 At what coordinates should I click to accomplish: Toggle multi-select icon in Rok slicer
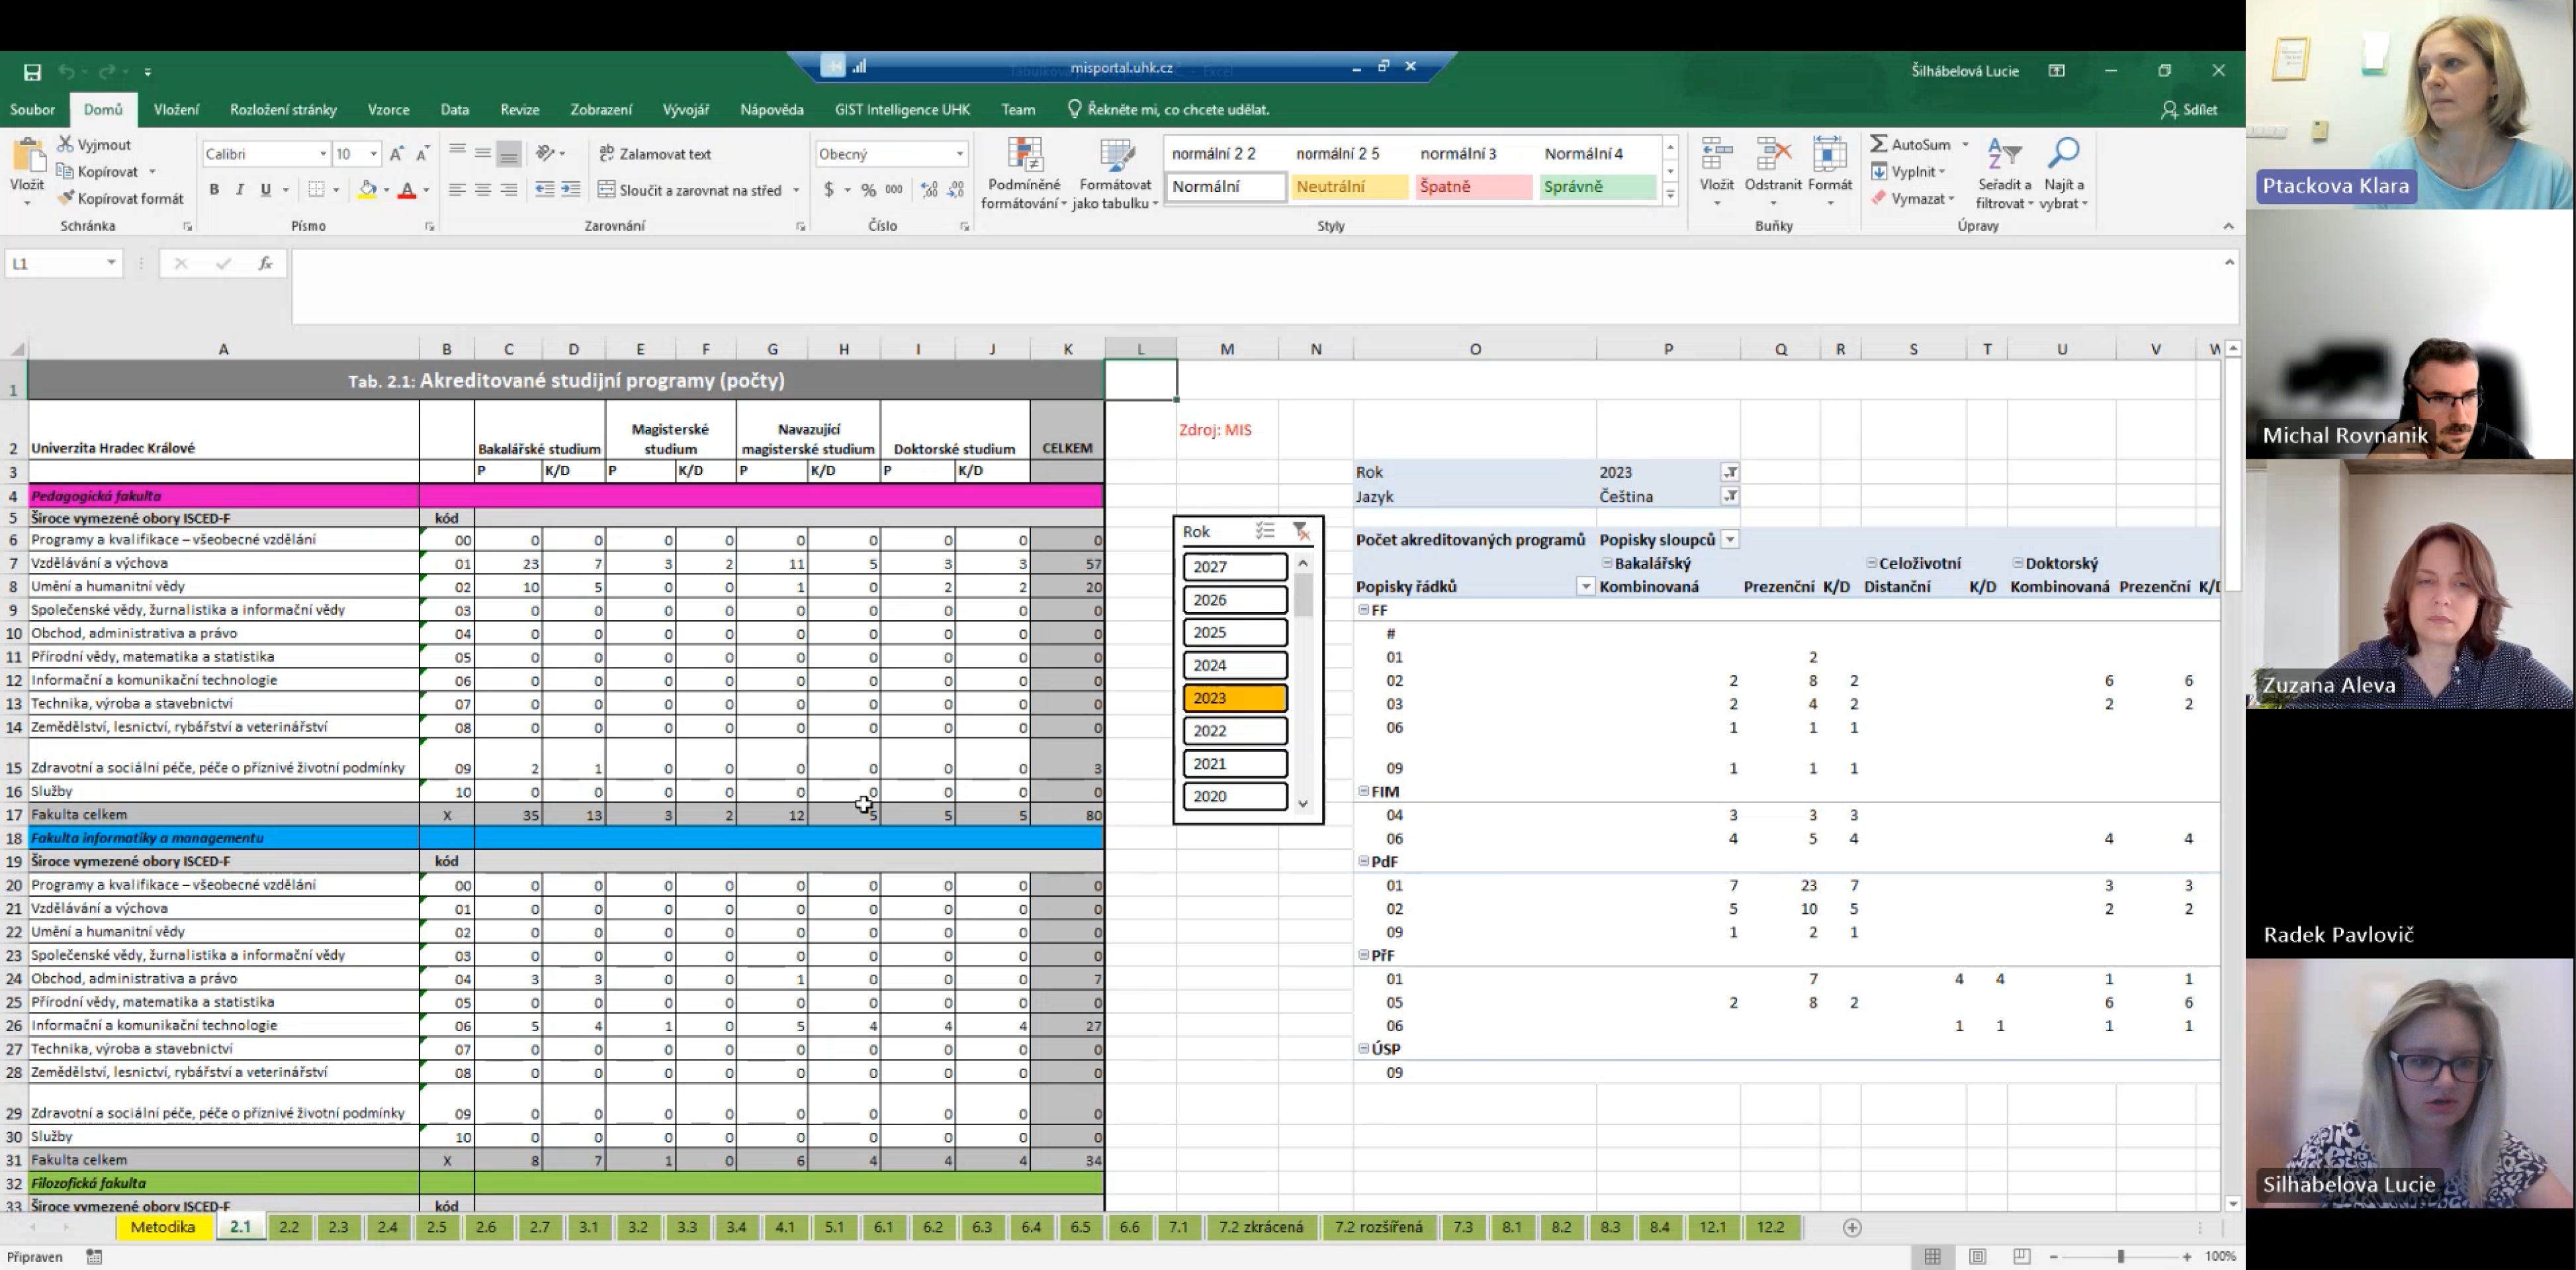point(1265,531)
